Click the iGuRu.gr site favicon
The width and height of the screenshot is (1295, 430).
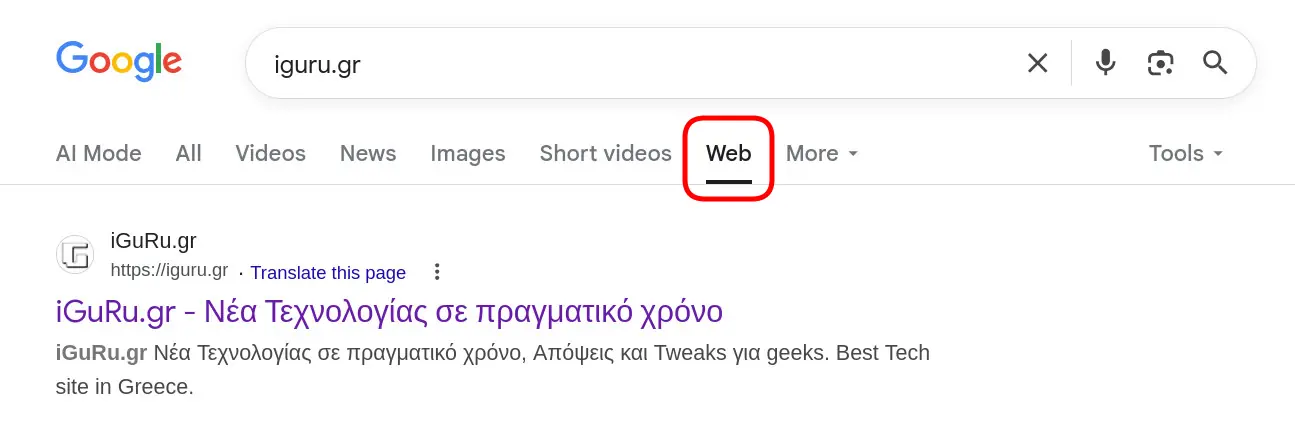pyautogui.click(x=75, y=255)
